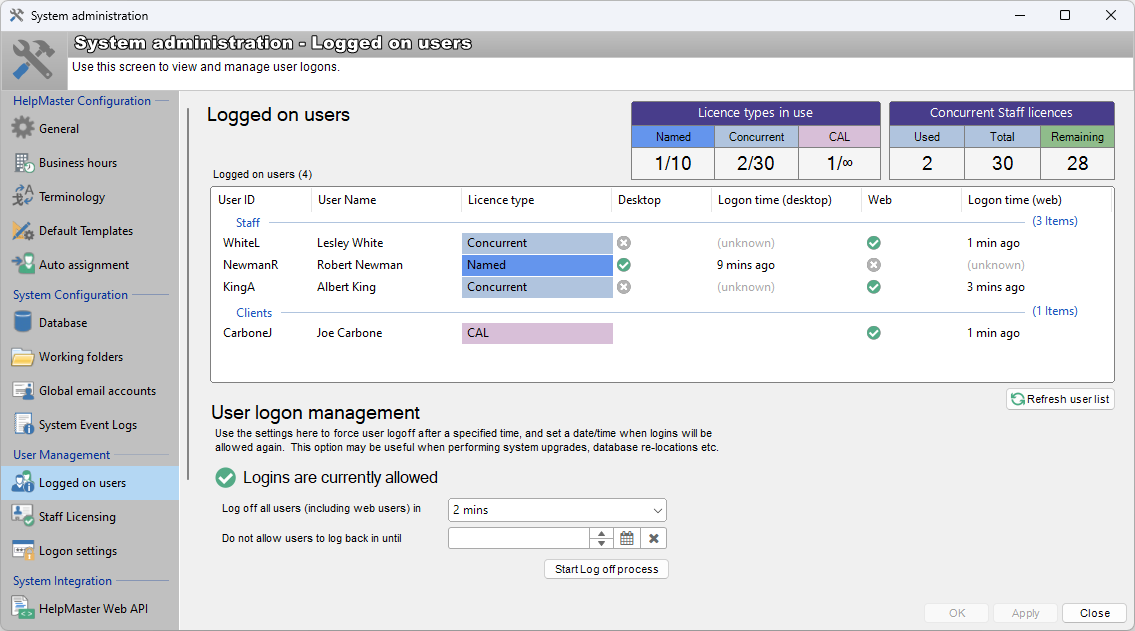The height and width of the screenshot is (631, 1135).
Task: Select Robert Newman's Named licence cell
Action: pos(537,265)
